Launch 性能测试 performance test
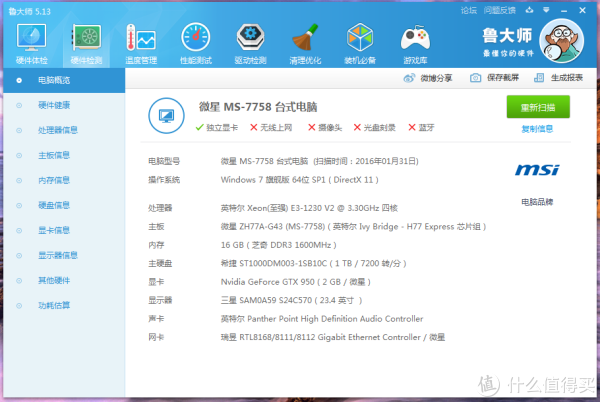This screenshot has height=402, width=600. coord(196,43)
